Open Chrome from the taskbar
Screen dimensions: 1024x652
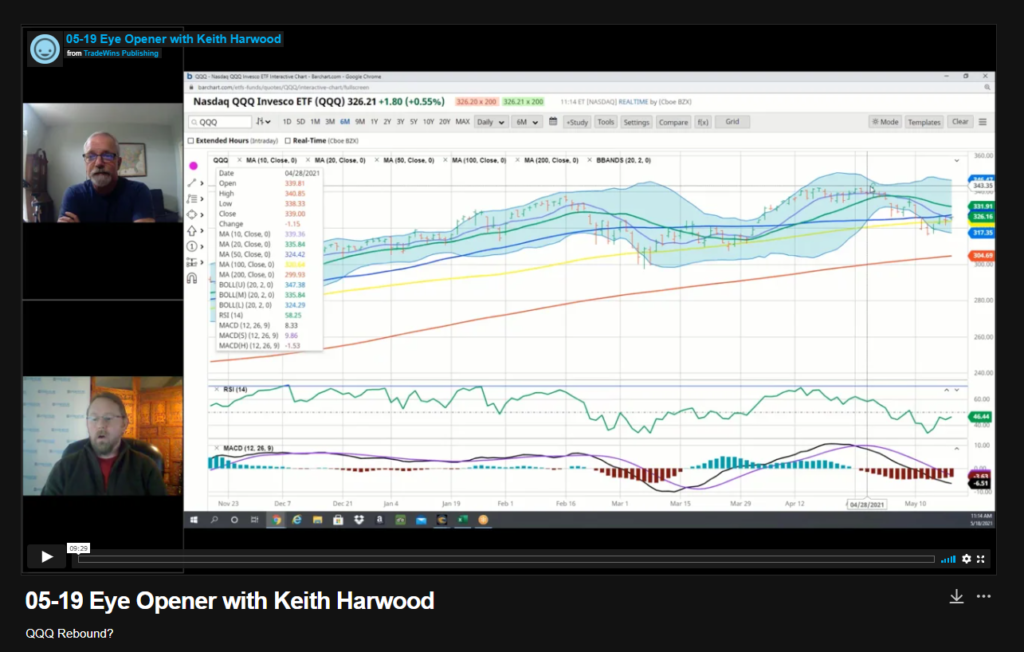coord(276,520)
